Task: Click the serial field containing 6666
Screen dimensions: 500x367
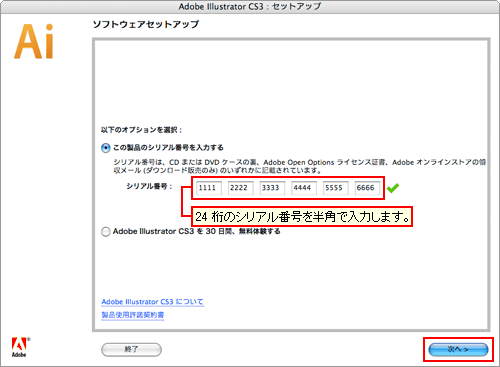Action: pyautogui.click(x=367, y=188)
